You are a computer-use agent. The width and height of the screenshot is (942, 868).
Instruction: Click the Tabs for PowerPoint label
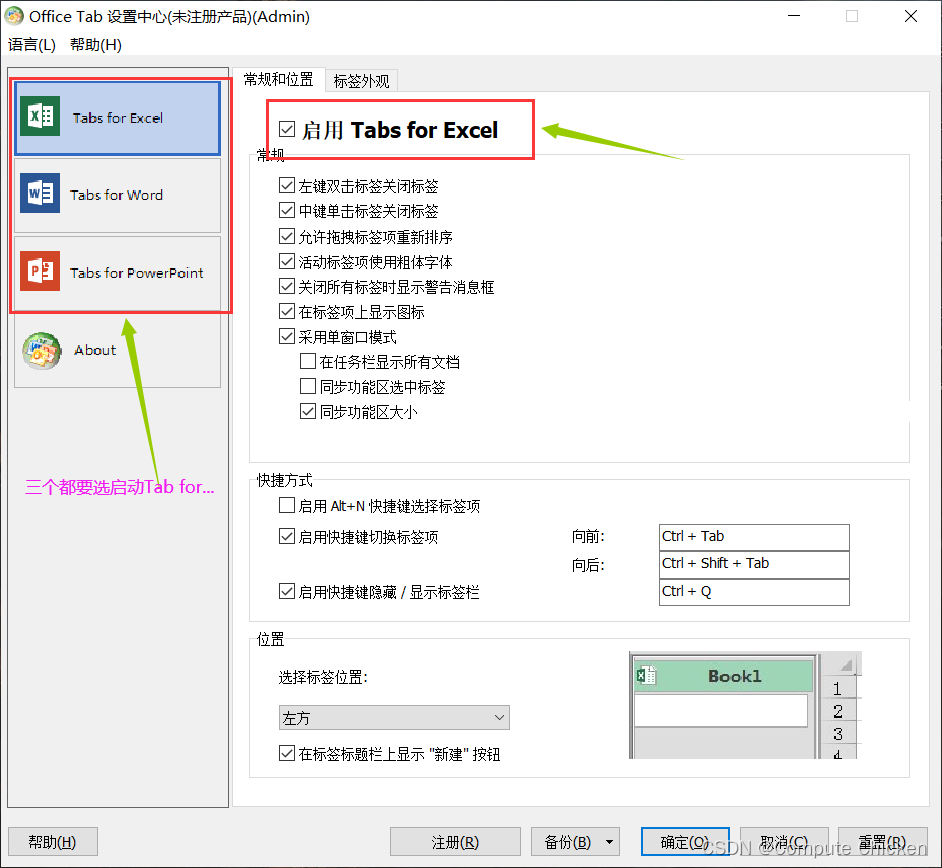click(136, 273)
